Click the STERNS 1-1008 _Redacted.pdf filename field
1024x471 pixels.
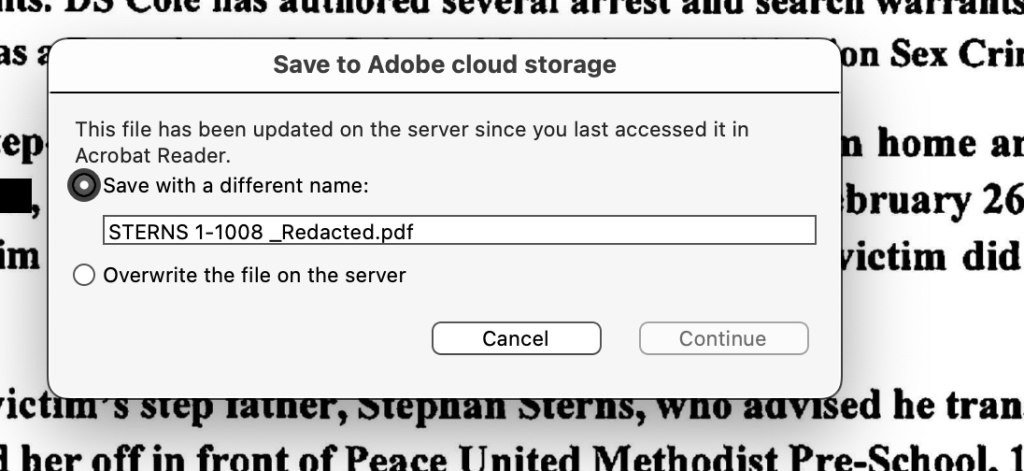(x=459, y=232)
